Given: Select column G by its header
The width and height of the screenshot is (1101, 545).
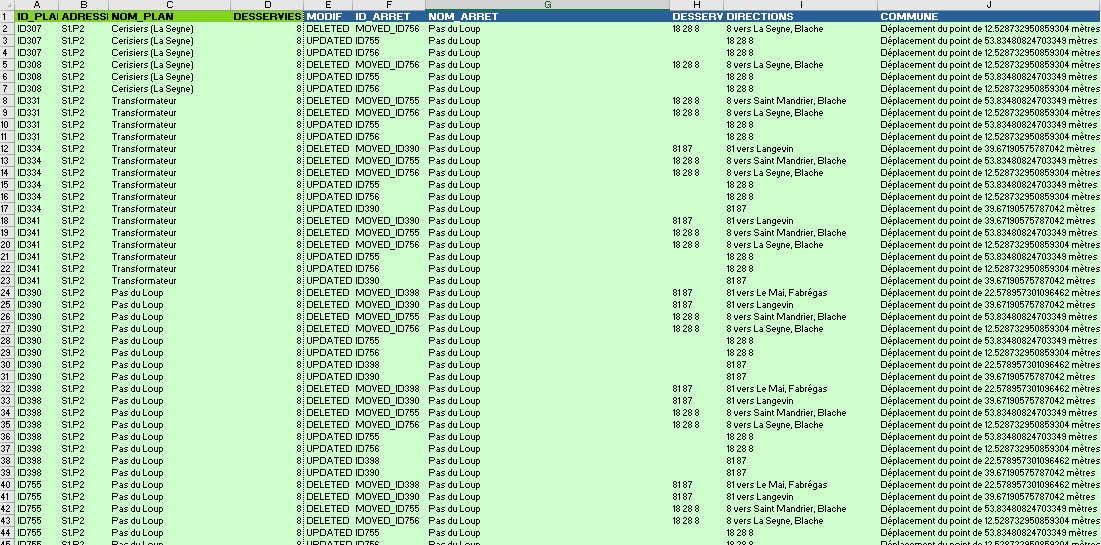Looking at the screenshot, I should (x=547, y=5).
